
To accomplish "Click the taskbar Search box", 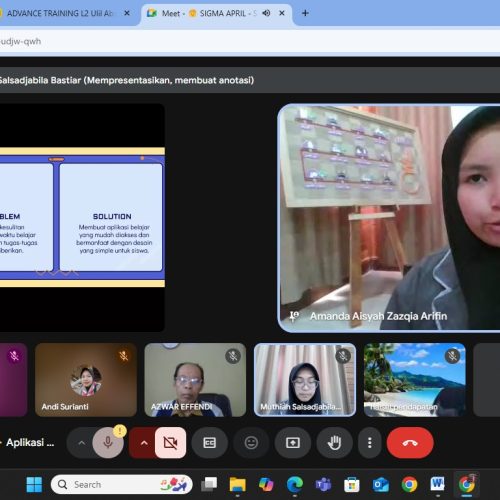I will click(122, 484).
